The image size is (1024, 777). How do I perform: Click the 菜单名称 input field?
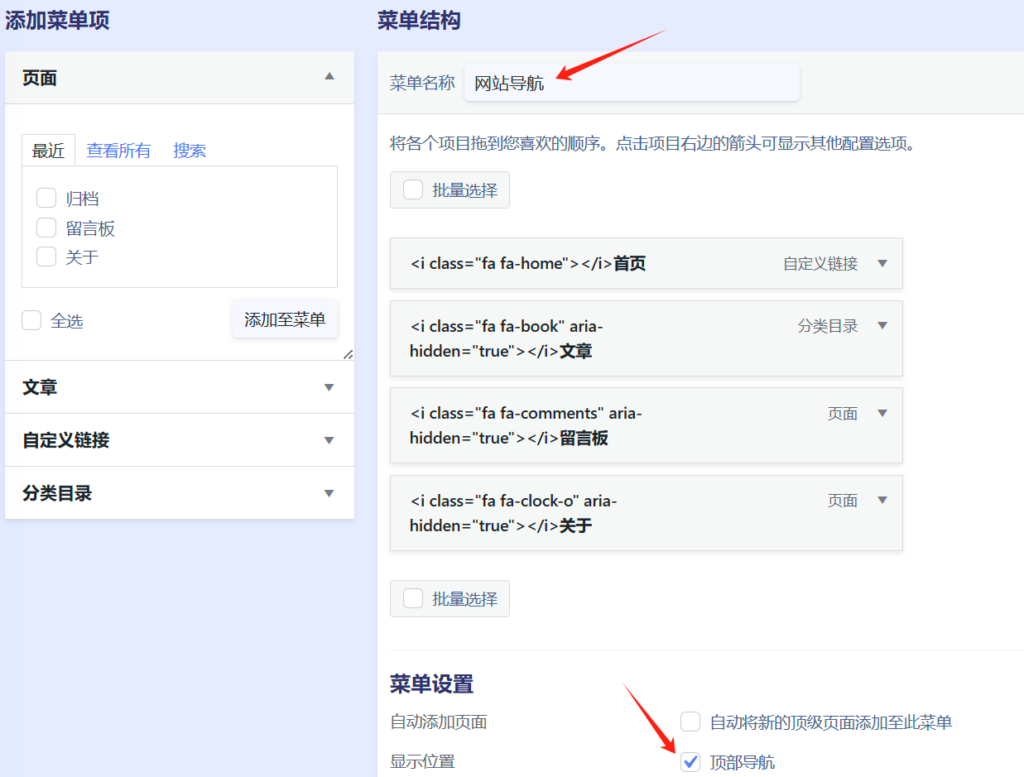coord(631,83)
